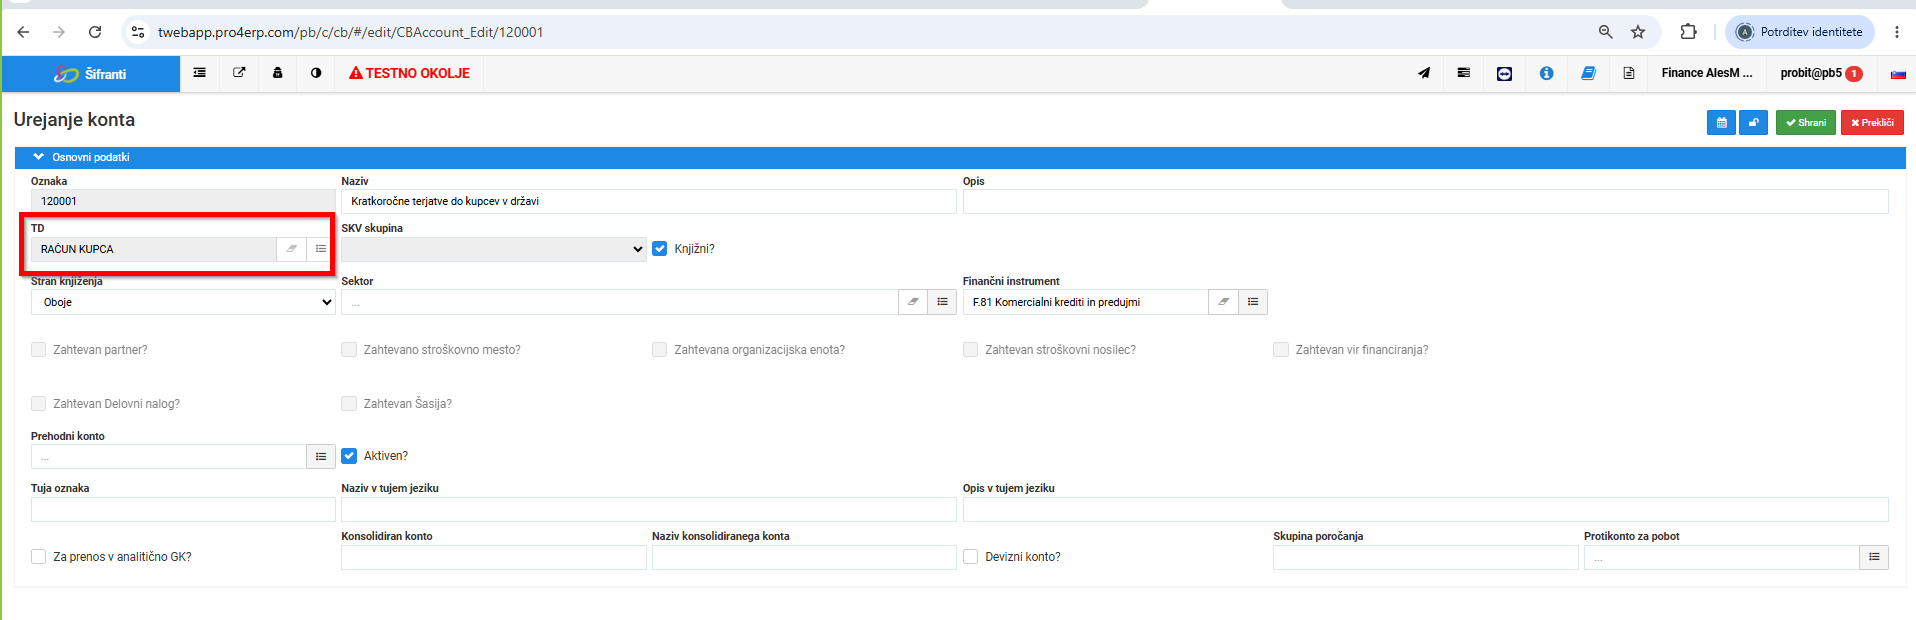Open Finančni instrument lookup list icon
1916x620 pixels.
(x=1253, y=302)
